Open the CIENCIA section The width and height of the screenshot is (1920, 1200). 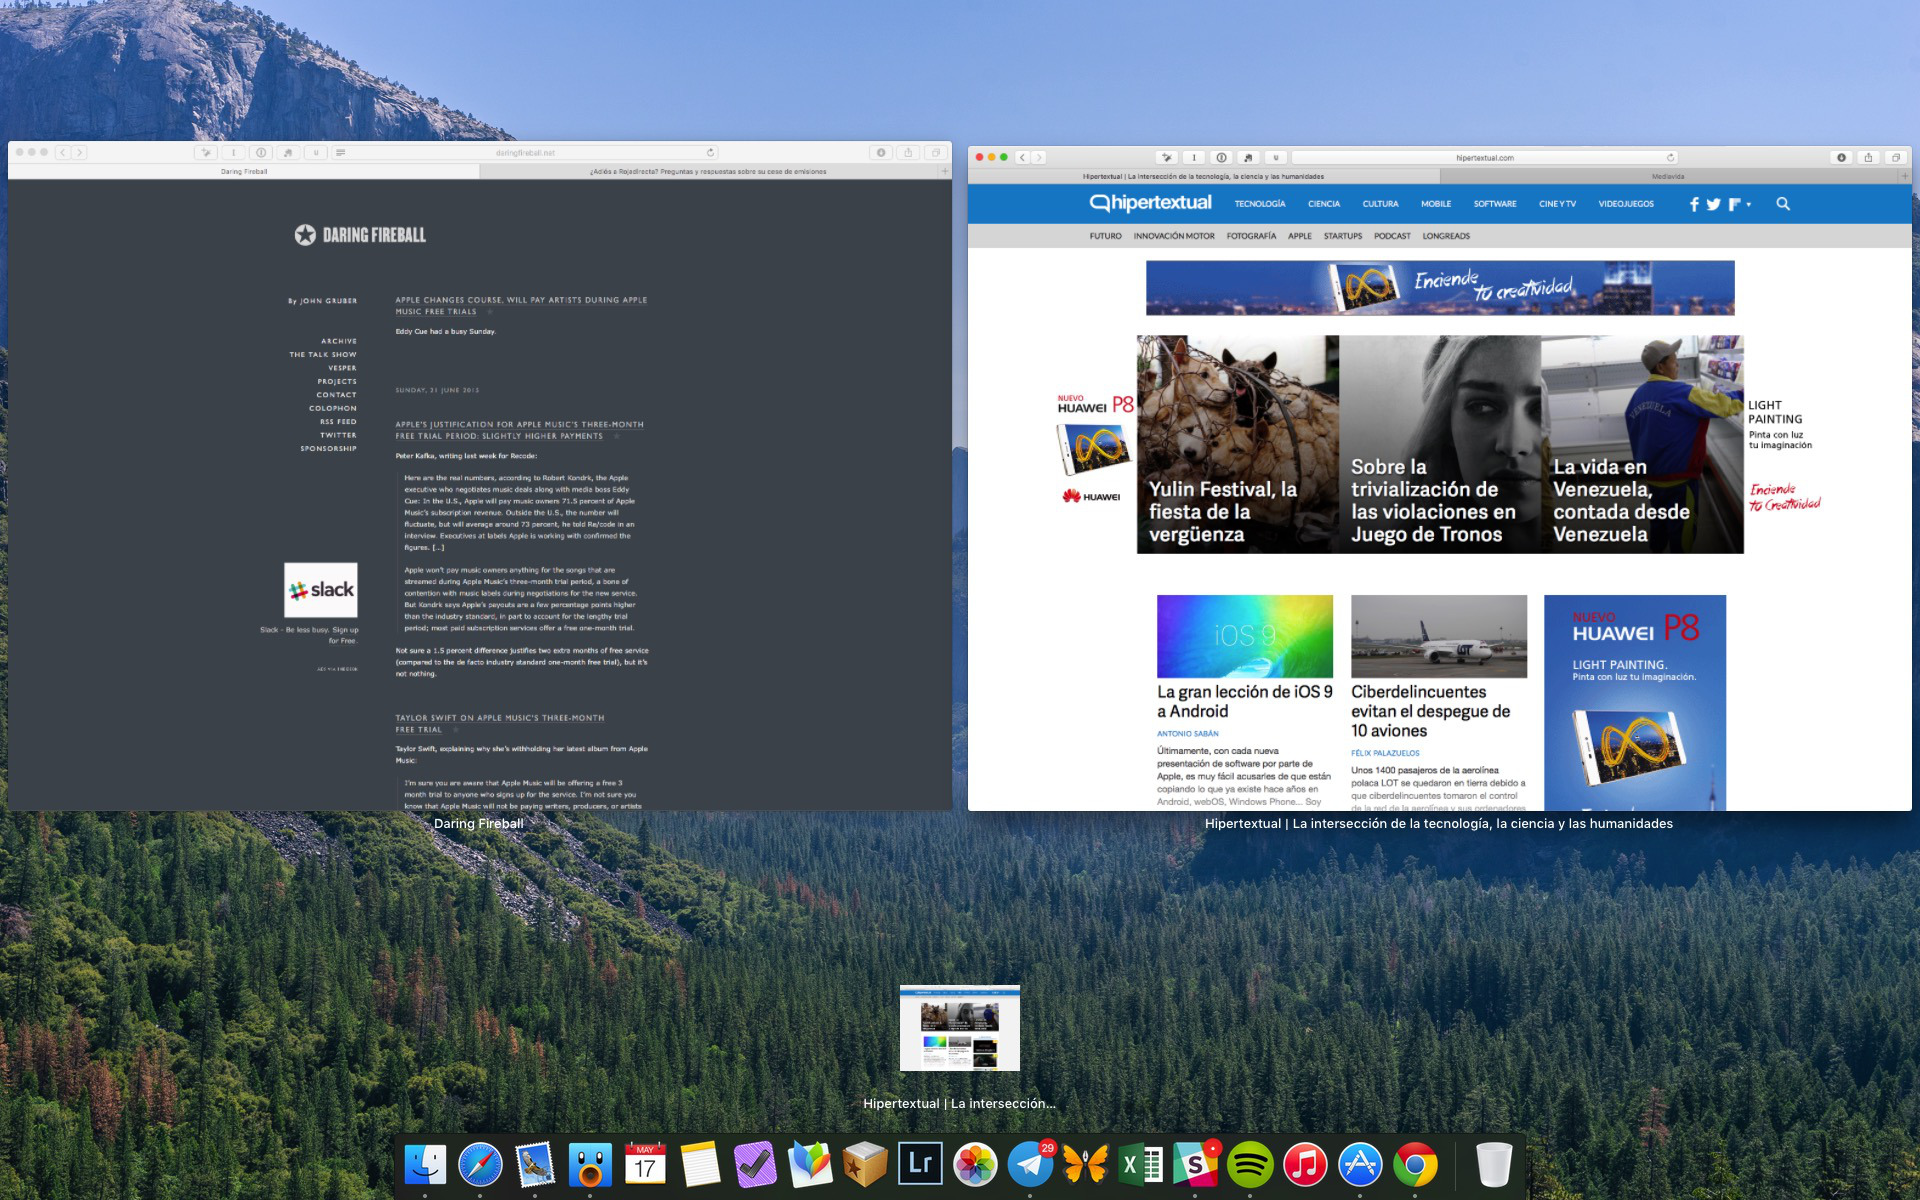click(x=1324, y=204)
